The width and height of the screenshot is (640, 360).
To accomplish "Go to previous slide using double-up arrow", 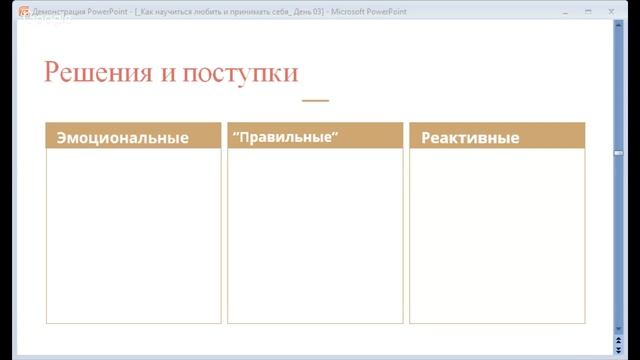I will [x=619, y=340].
